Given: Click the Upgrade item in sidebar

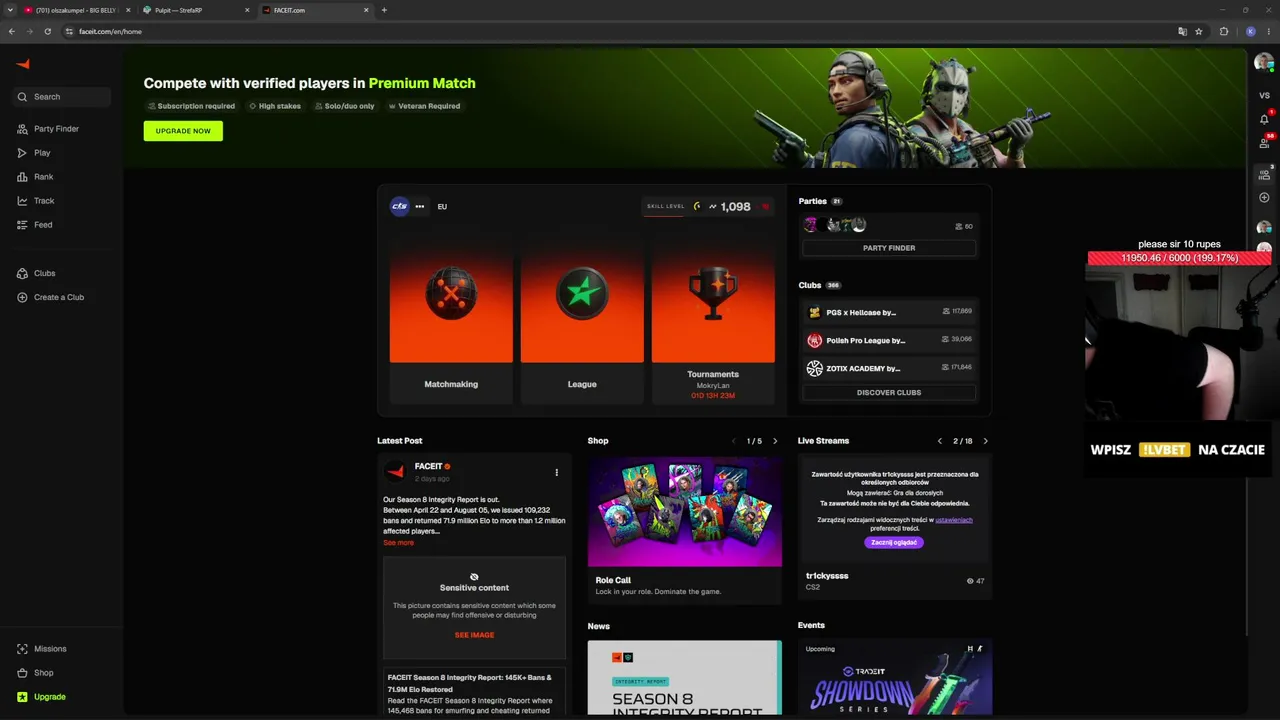Looking at the screenshot, I should click(49, 697).
